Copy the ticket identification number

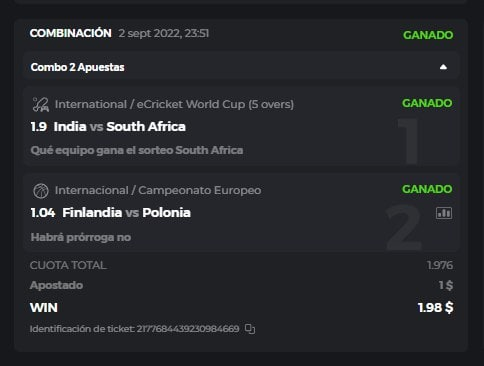[x=250, y=329]
